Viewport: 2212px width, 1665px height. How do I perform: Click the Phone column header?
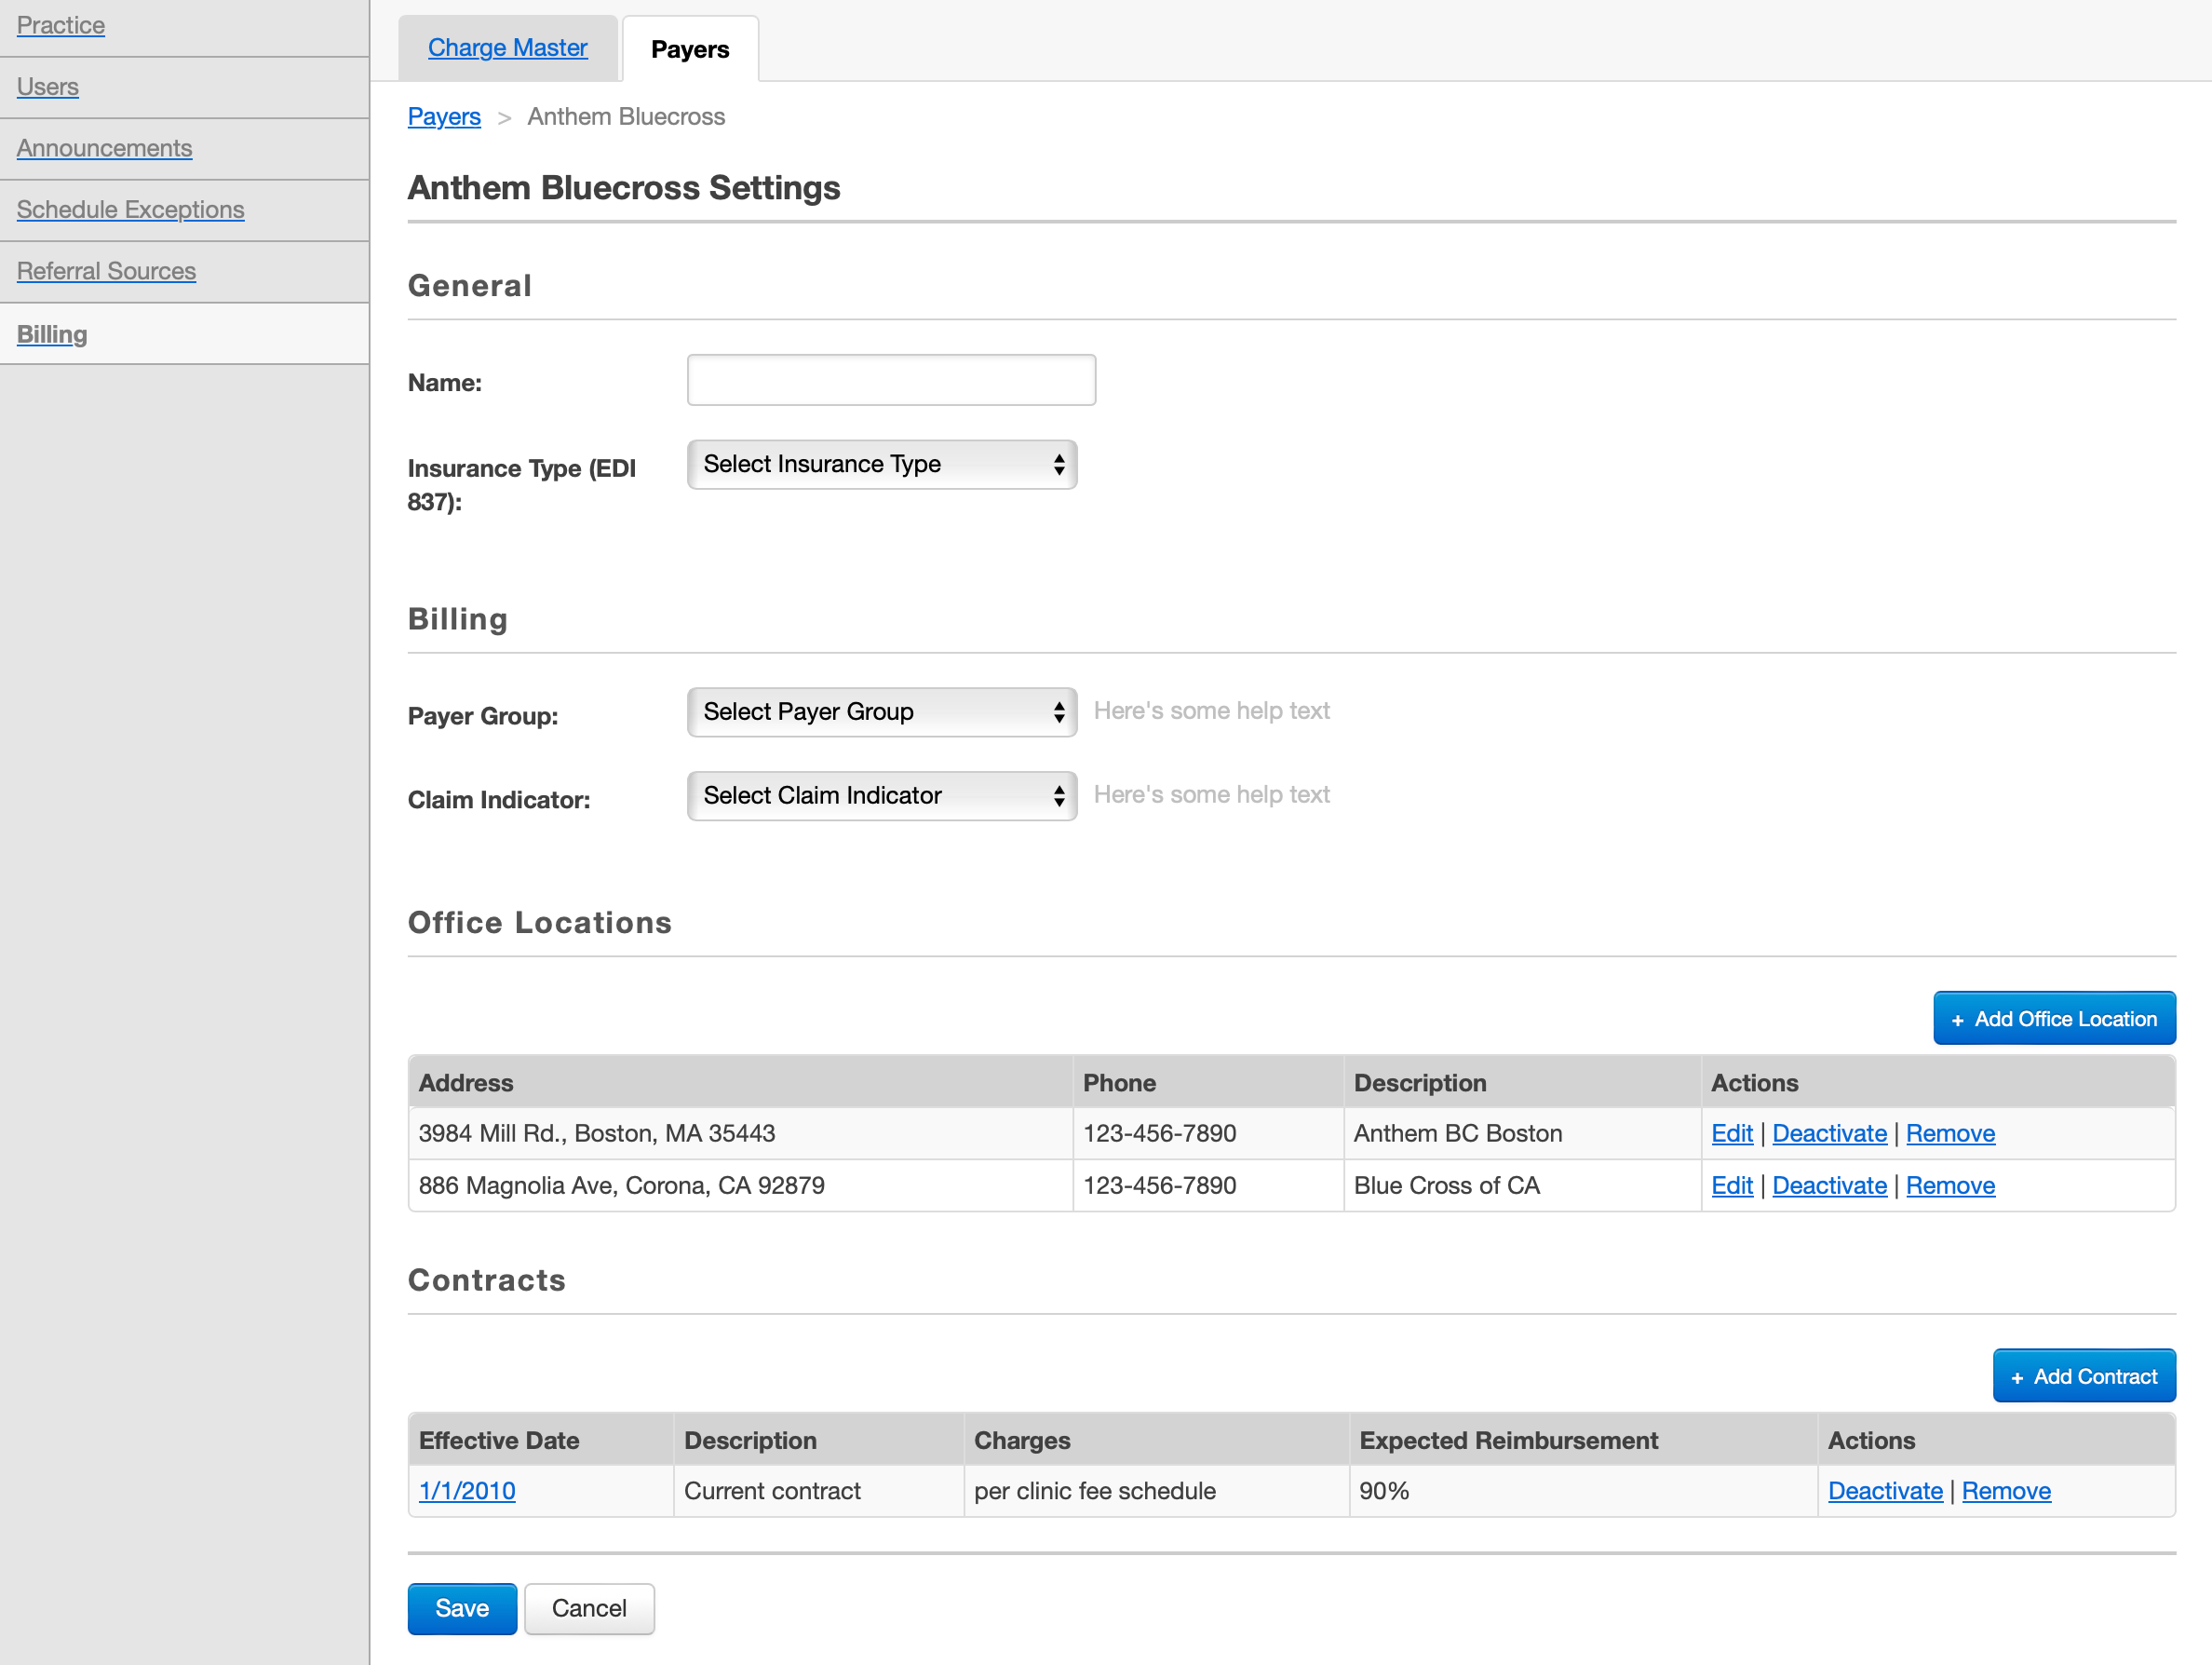click(x=1208, y=1082)
